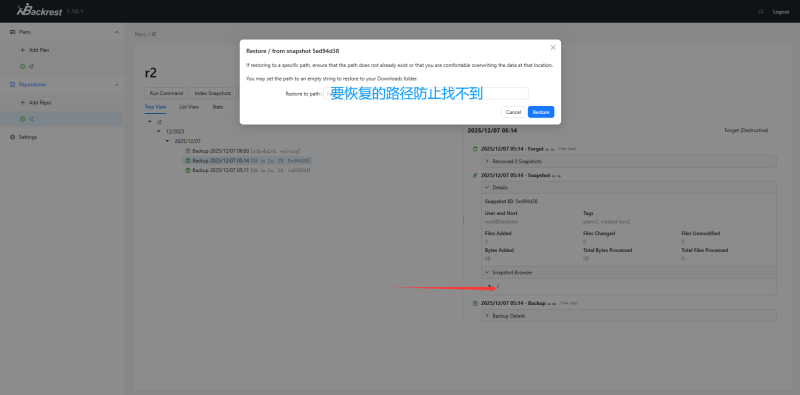Click the Forget (Destructive) button
The image size is (800, 395).
click(x=746, y=130)
